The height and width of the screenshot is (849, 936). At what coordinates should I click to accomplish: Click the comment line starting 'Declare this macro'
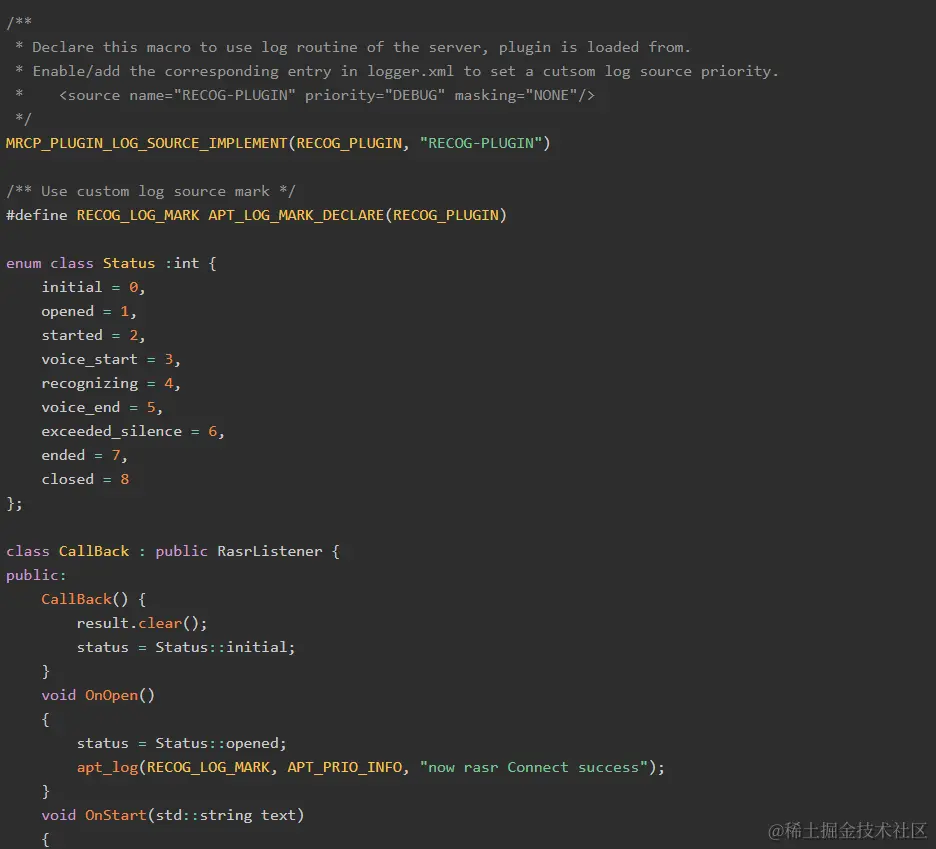click(x=353, y=47)
